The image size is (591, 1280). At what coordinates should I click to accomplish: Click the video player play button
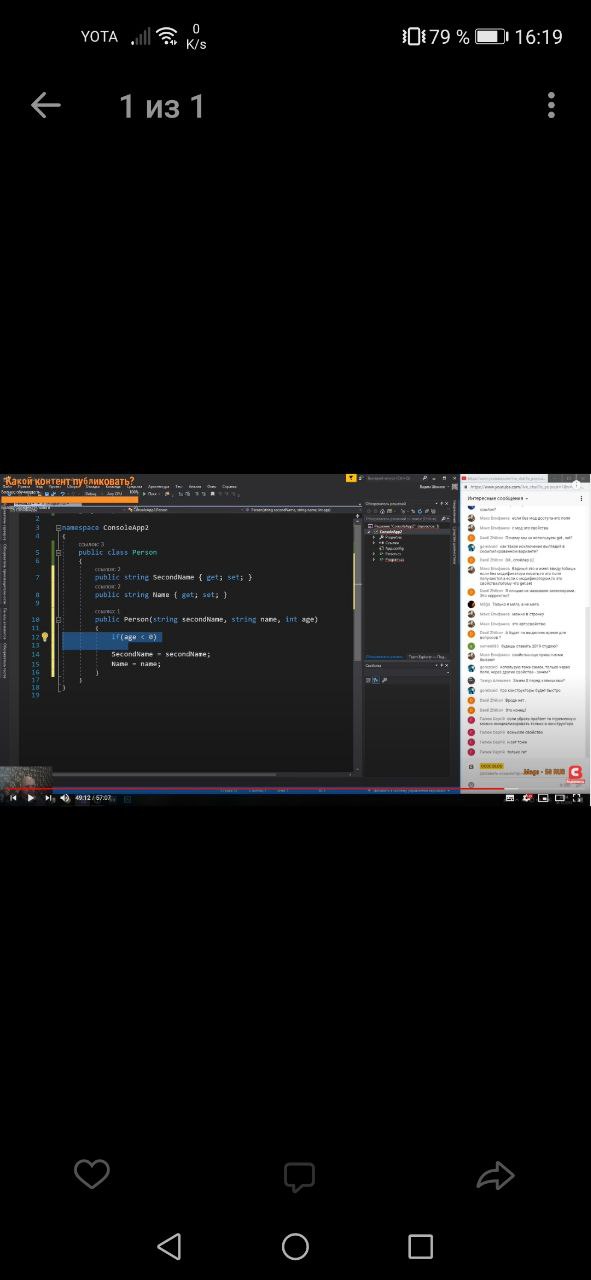[30, 798]
